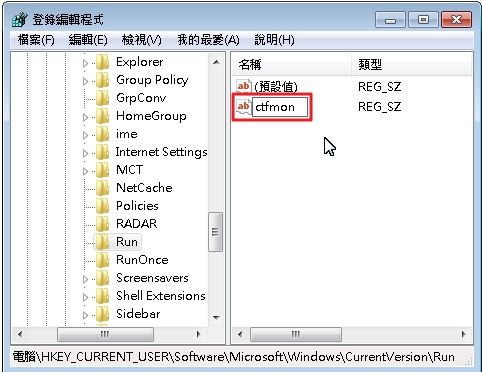Open the 檢視(V) menu
This screenshot has height=372, width=482.
click(x=142, y=40)
